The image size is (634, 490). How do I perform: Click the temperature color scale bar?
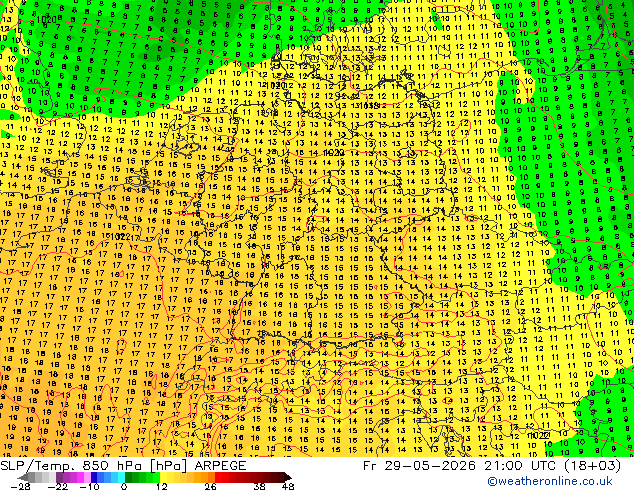click(155, 477)
